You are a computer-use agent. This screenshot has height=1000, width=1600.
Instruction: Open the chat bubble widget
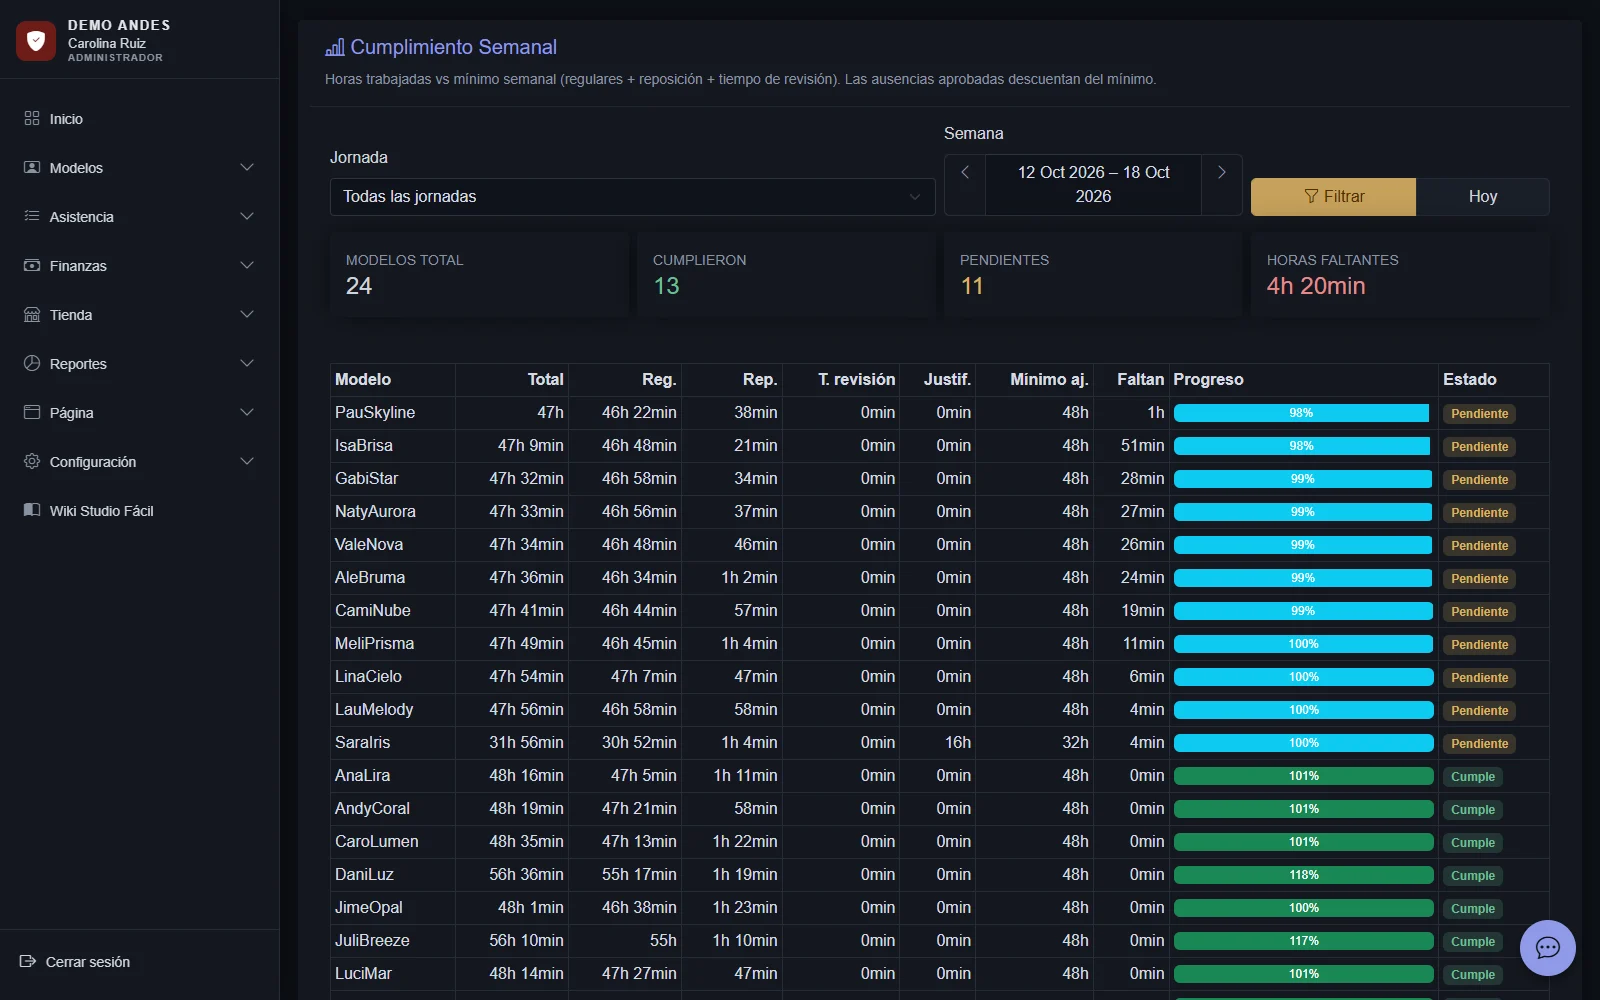click(1547, 948)
